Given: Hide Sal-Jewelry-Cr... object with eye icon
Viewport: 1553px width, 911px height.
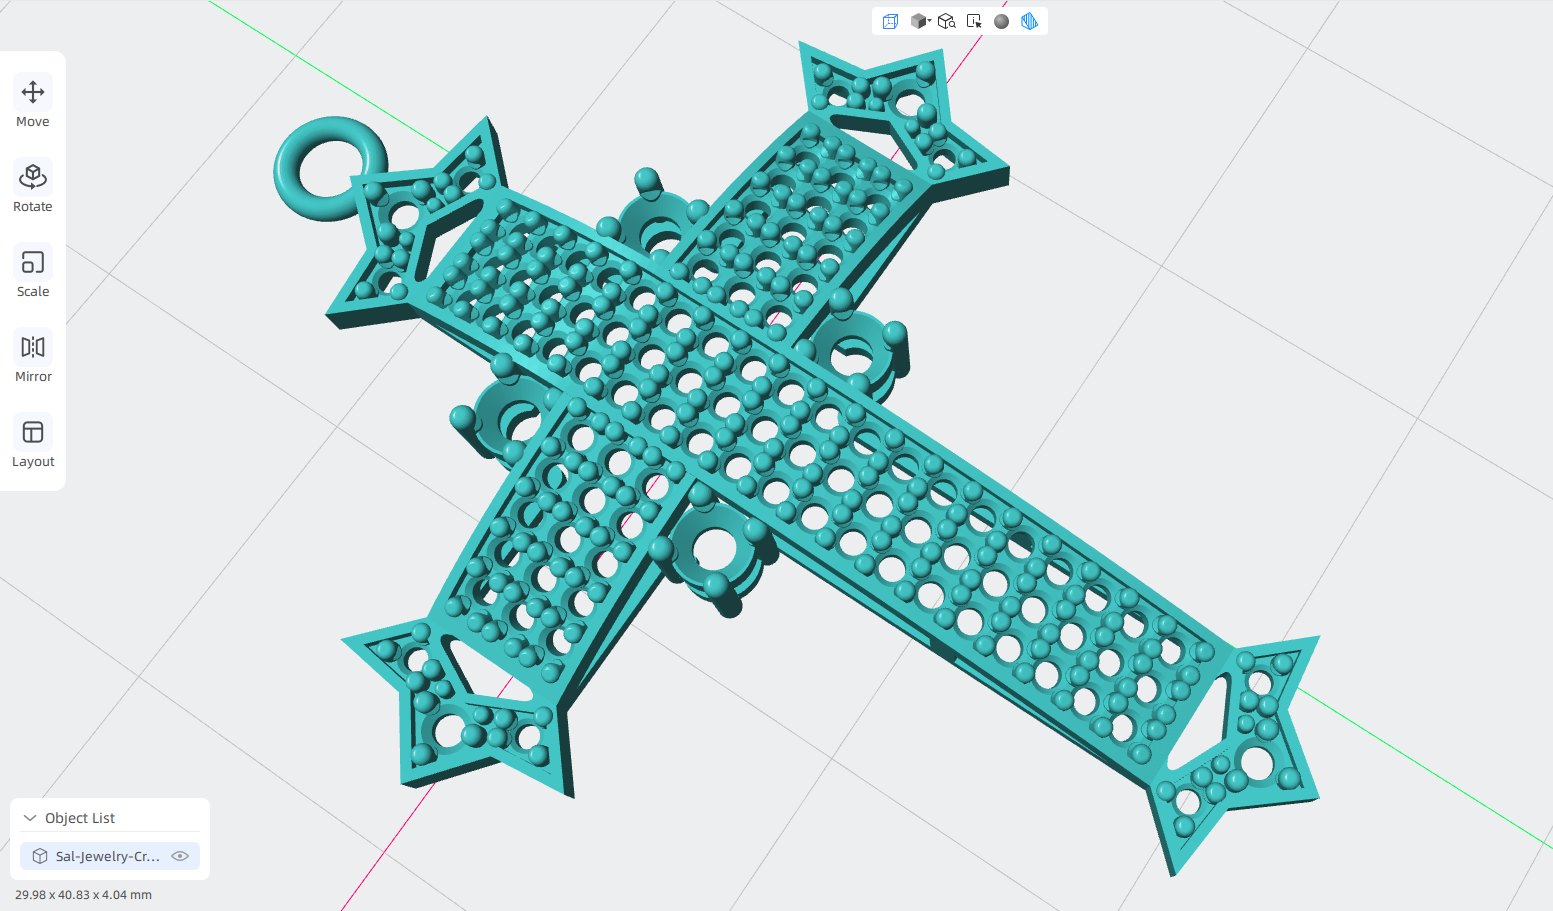Looking at the screenshot, I should (180, 856).
